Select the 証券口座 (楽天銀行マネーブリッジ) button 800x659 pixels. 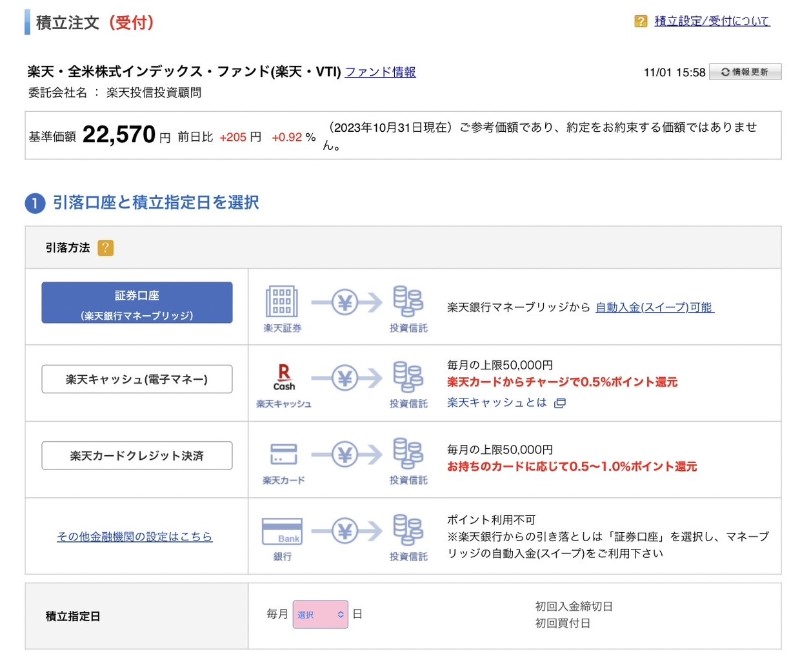coord(137,302)
